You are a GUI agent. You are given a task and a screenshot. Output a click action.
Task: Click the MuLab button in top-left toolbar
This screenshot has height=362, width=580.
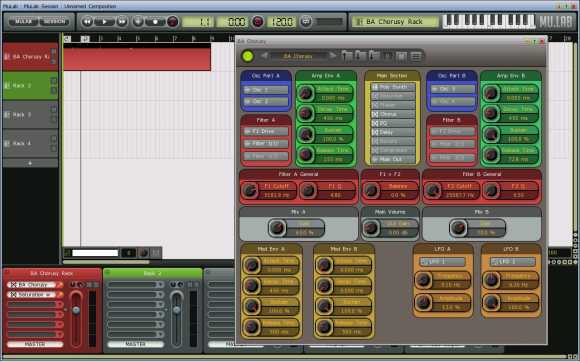tap(24, 21)
